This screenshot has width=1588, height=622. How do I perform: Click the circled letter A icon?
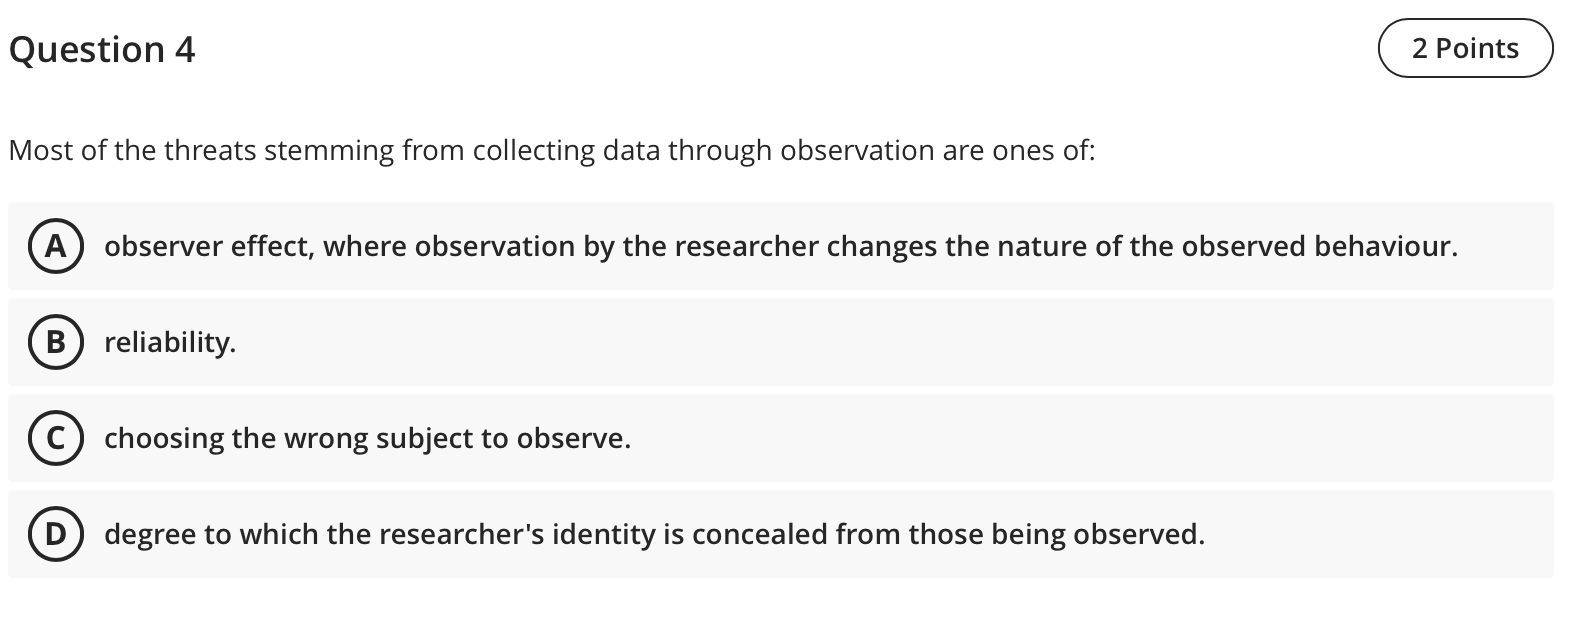point(56,246)
